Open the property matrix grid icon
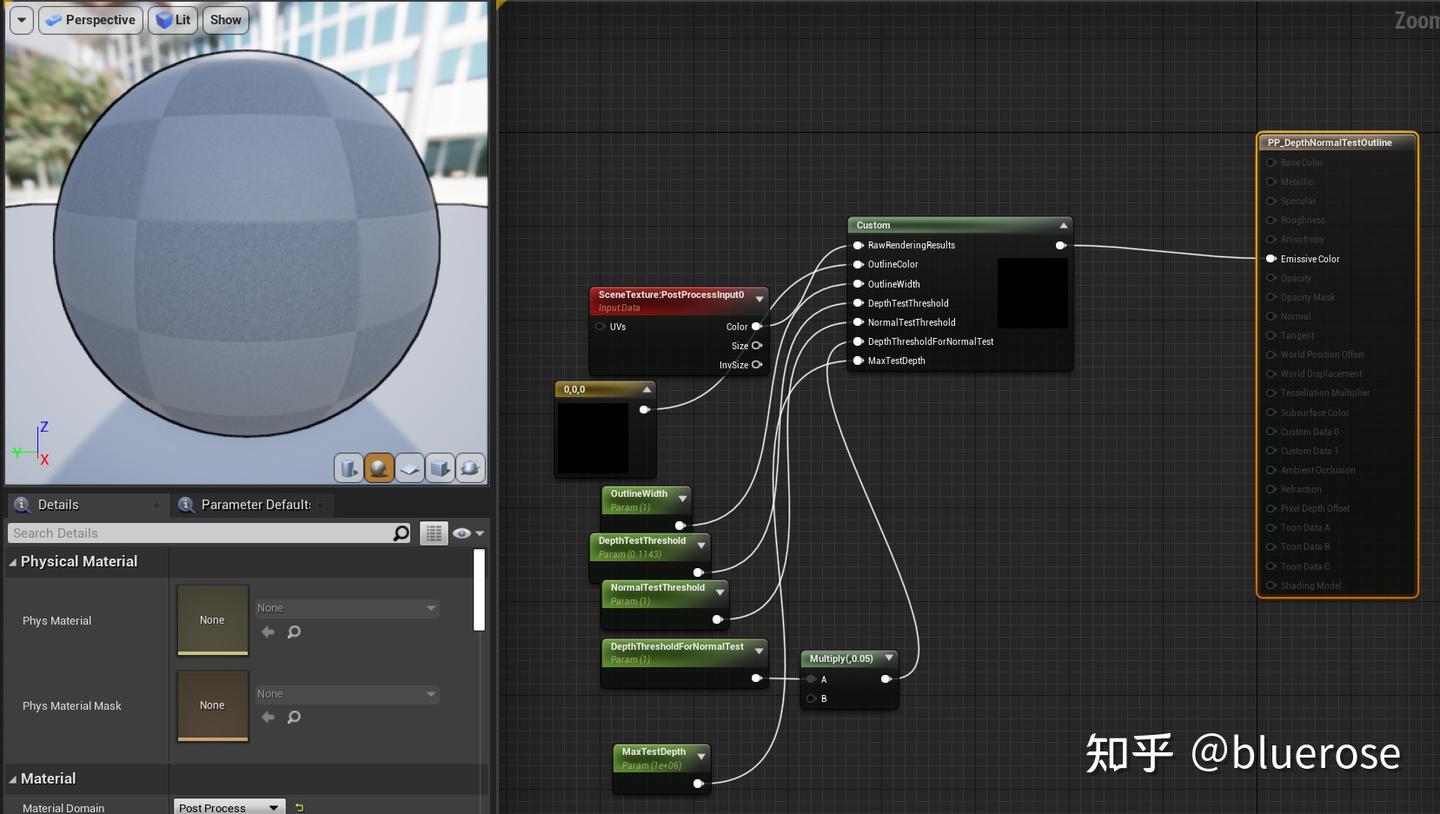 pos(433,533)
